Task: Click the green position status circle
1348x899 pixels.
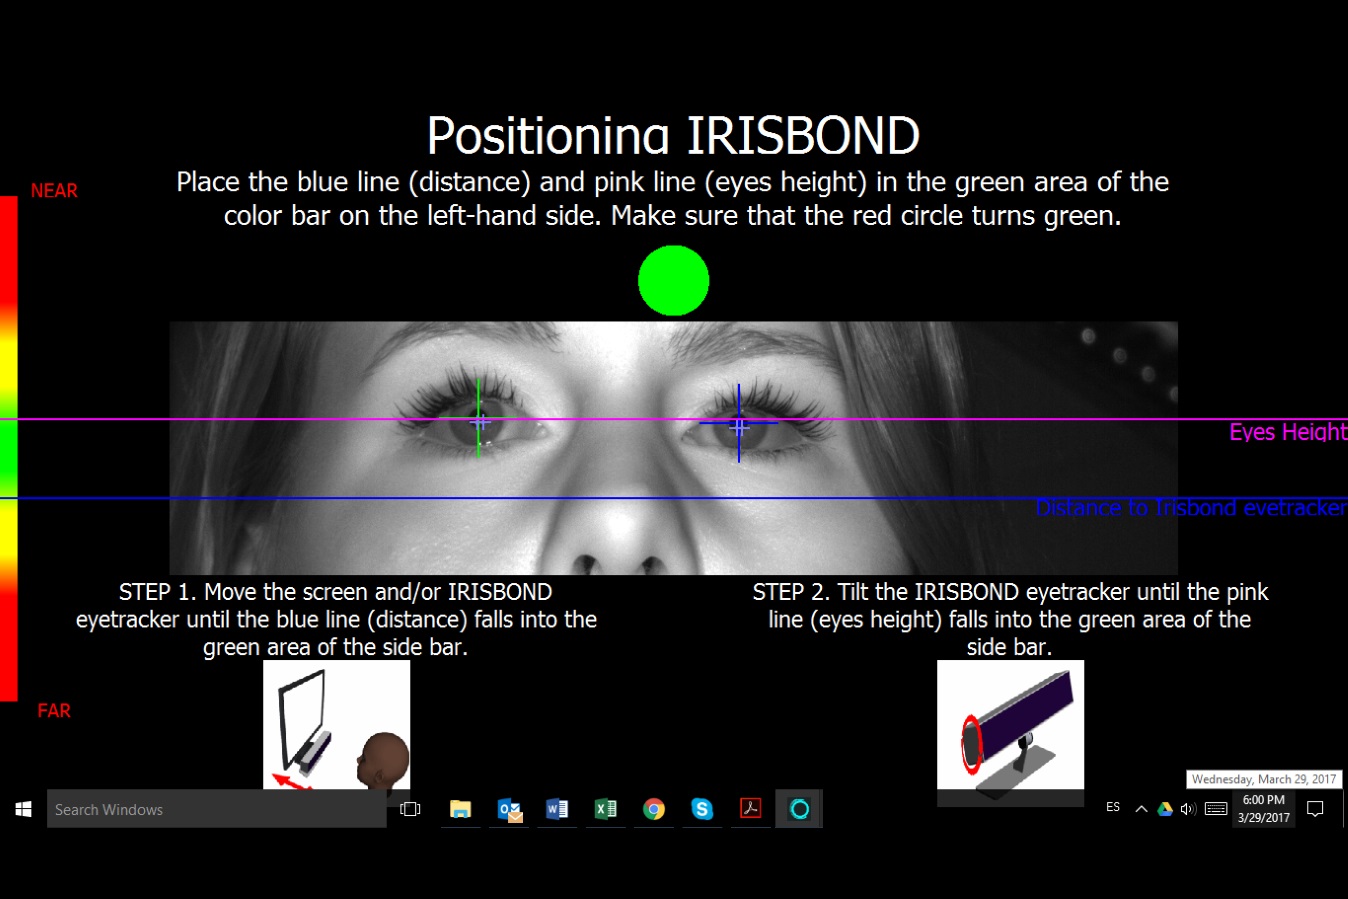Action: click(673, 280)
